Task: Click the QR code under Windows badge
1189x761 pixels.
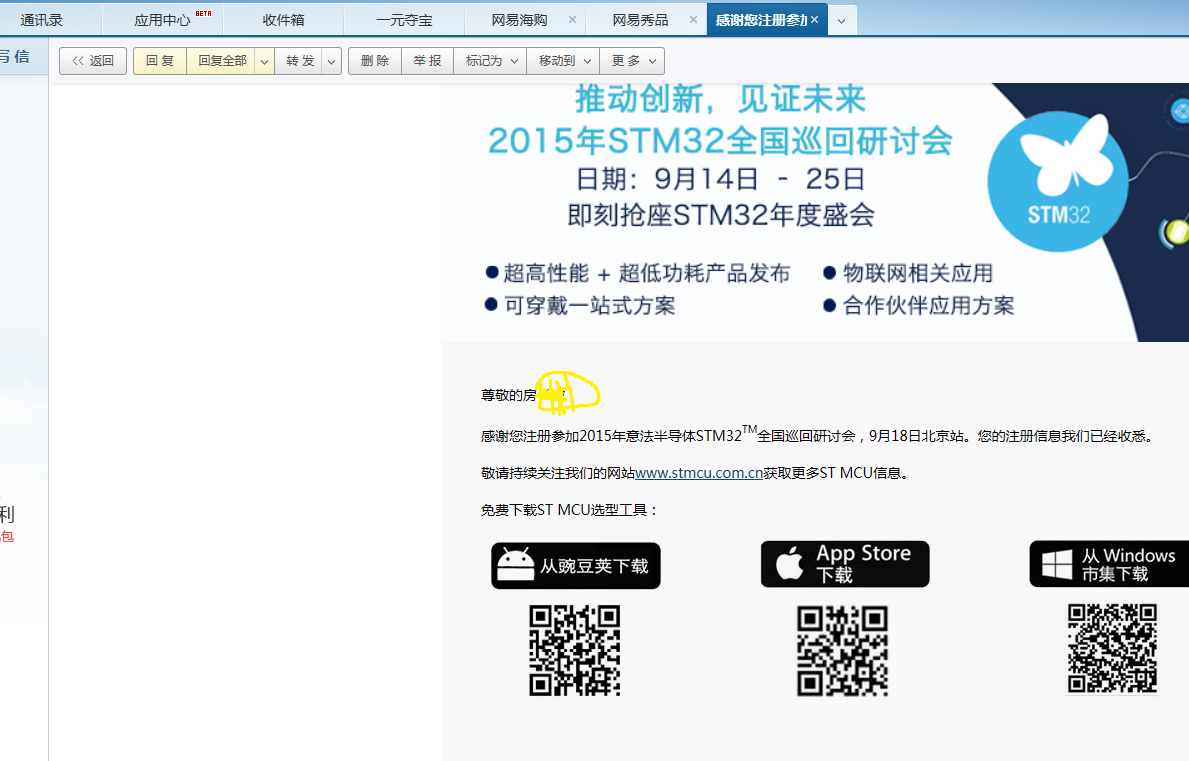Action: click(x=1112, y=648)
